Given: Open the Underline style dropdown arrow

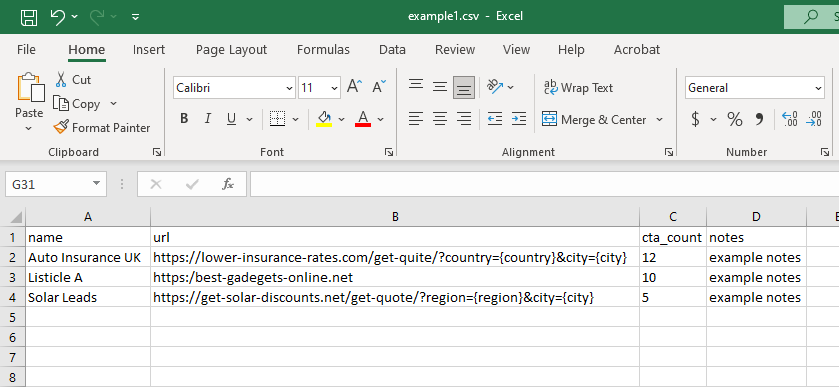Looking at the screenshot, I should pyautogui.click(x=249, y=119).
